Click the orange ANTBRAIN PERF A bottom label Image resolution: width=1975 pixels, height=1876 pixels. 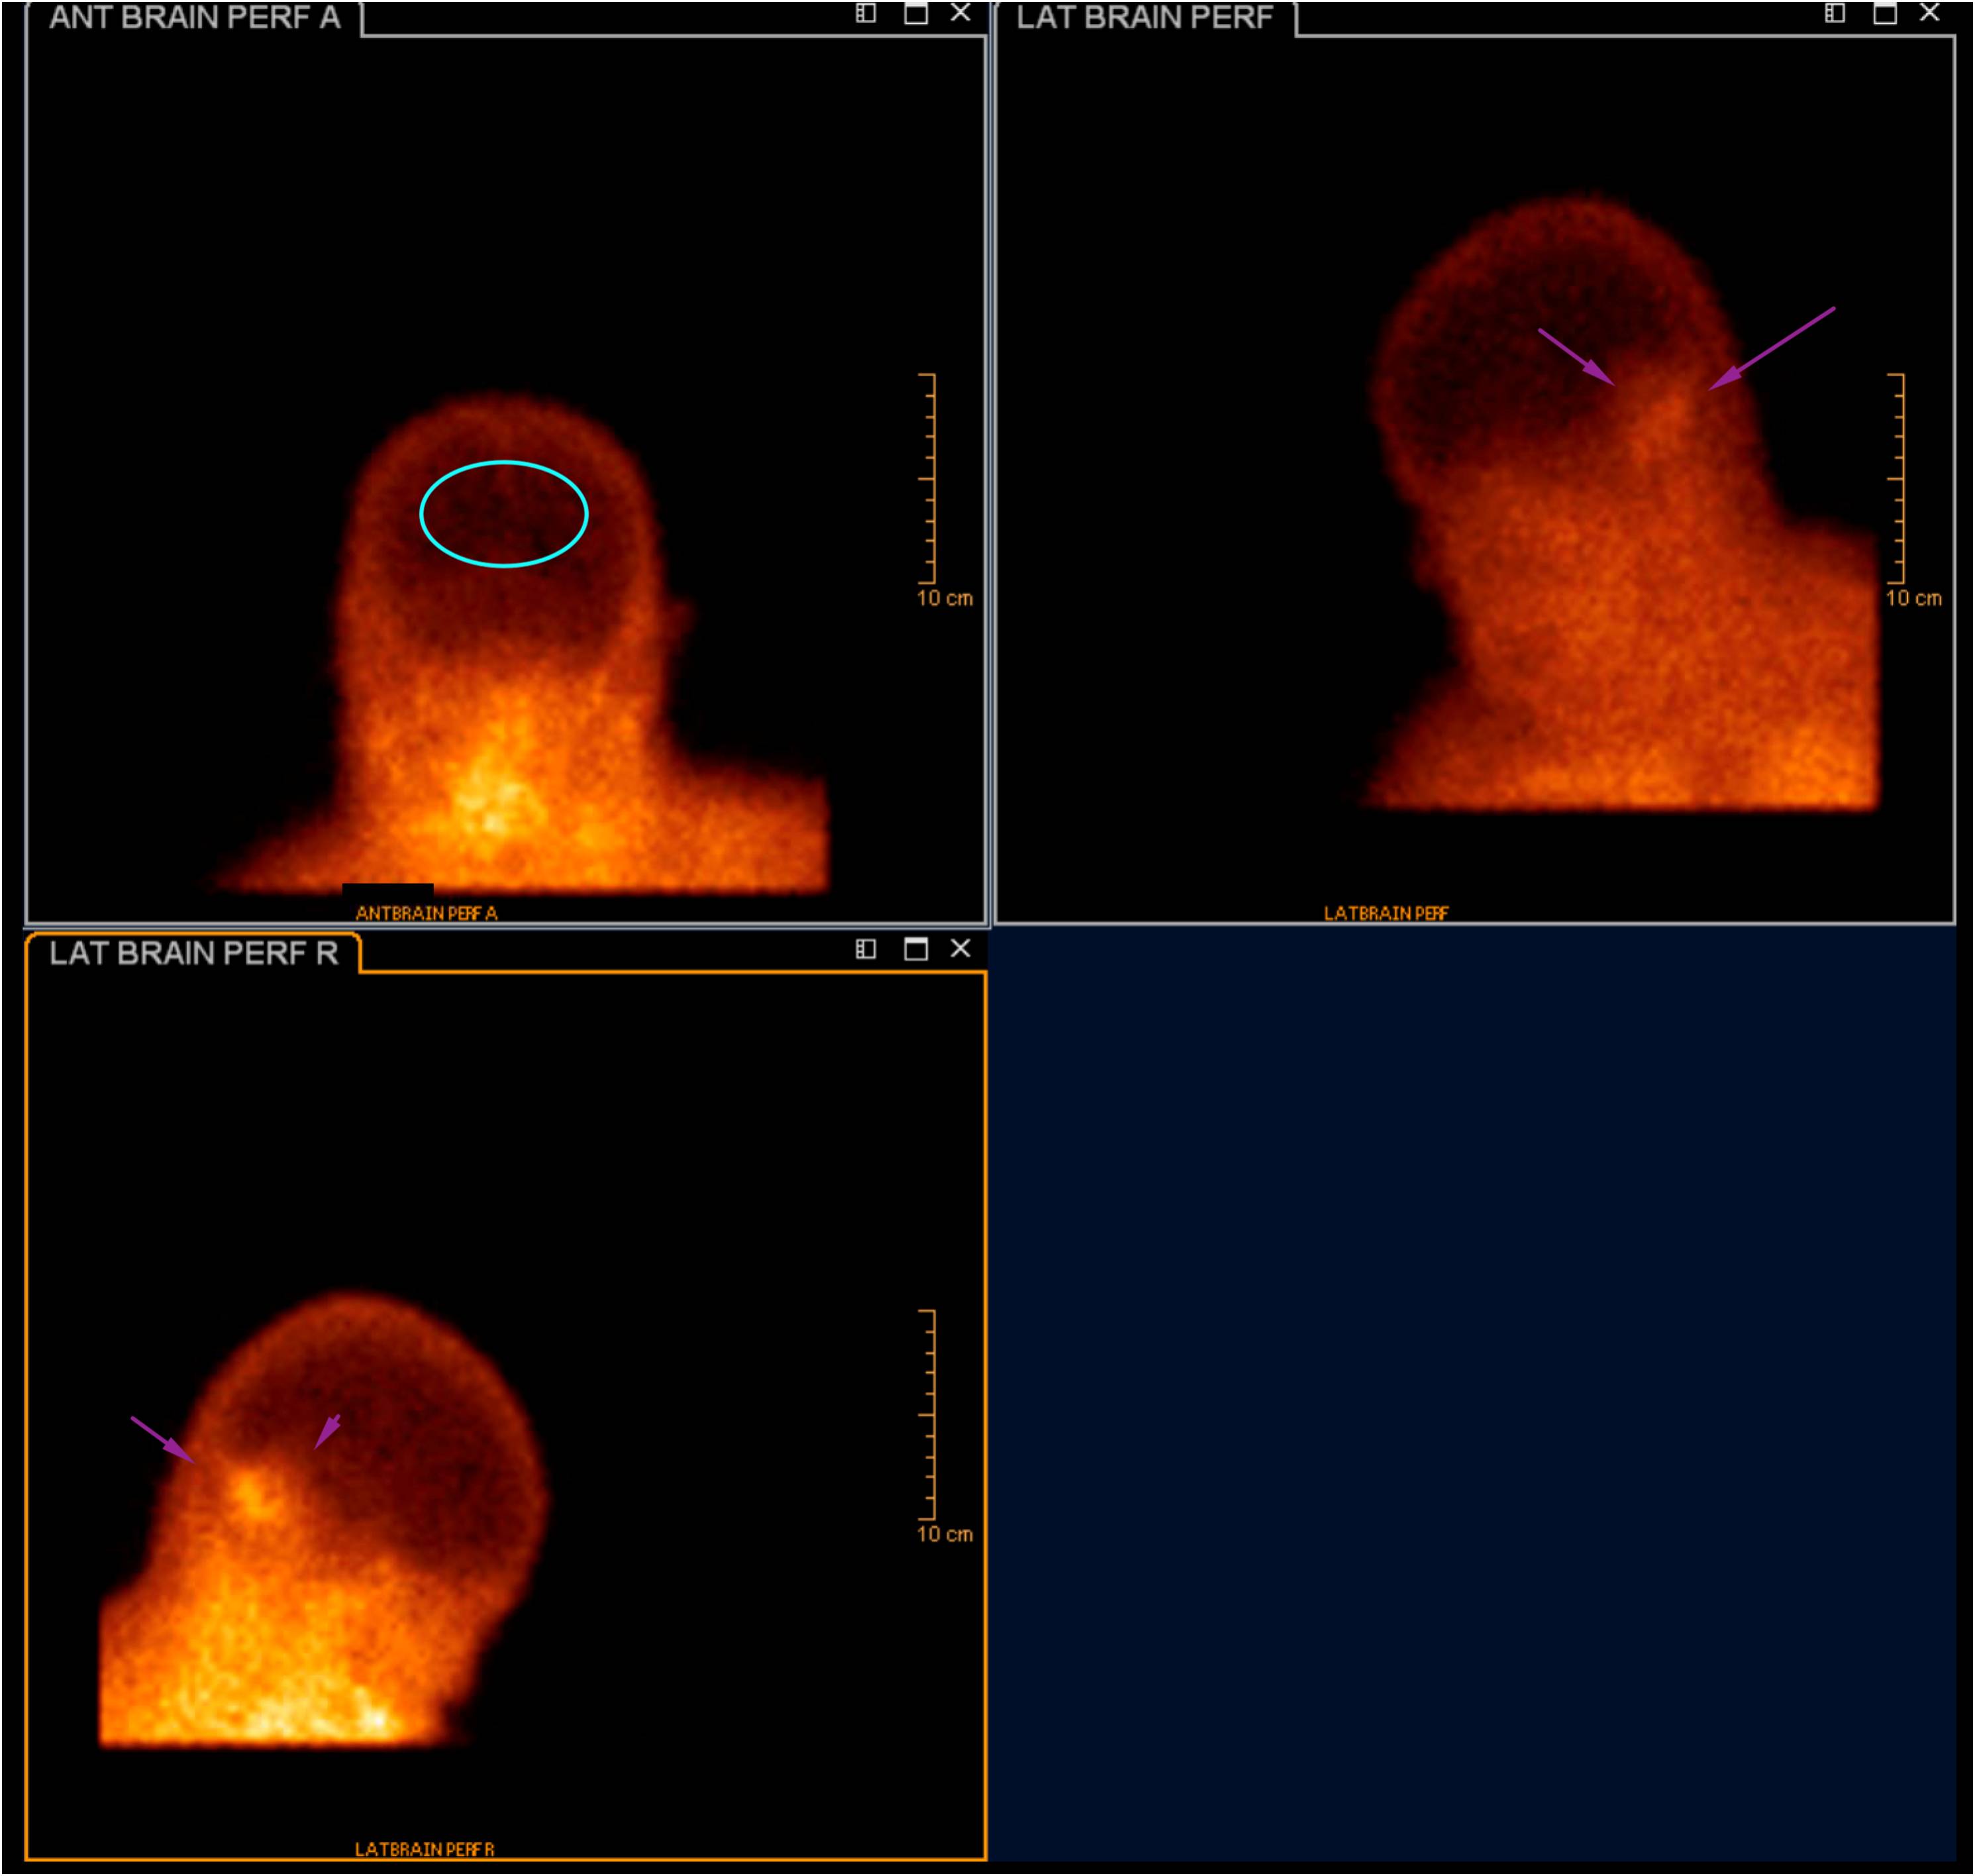coord(426,913)
